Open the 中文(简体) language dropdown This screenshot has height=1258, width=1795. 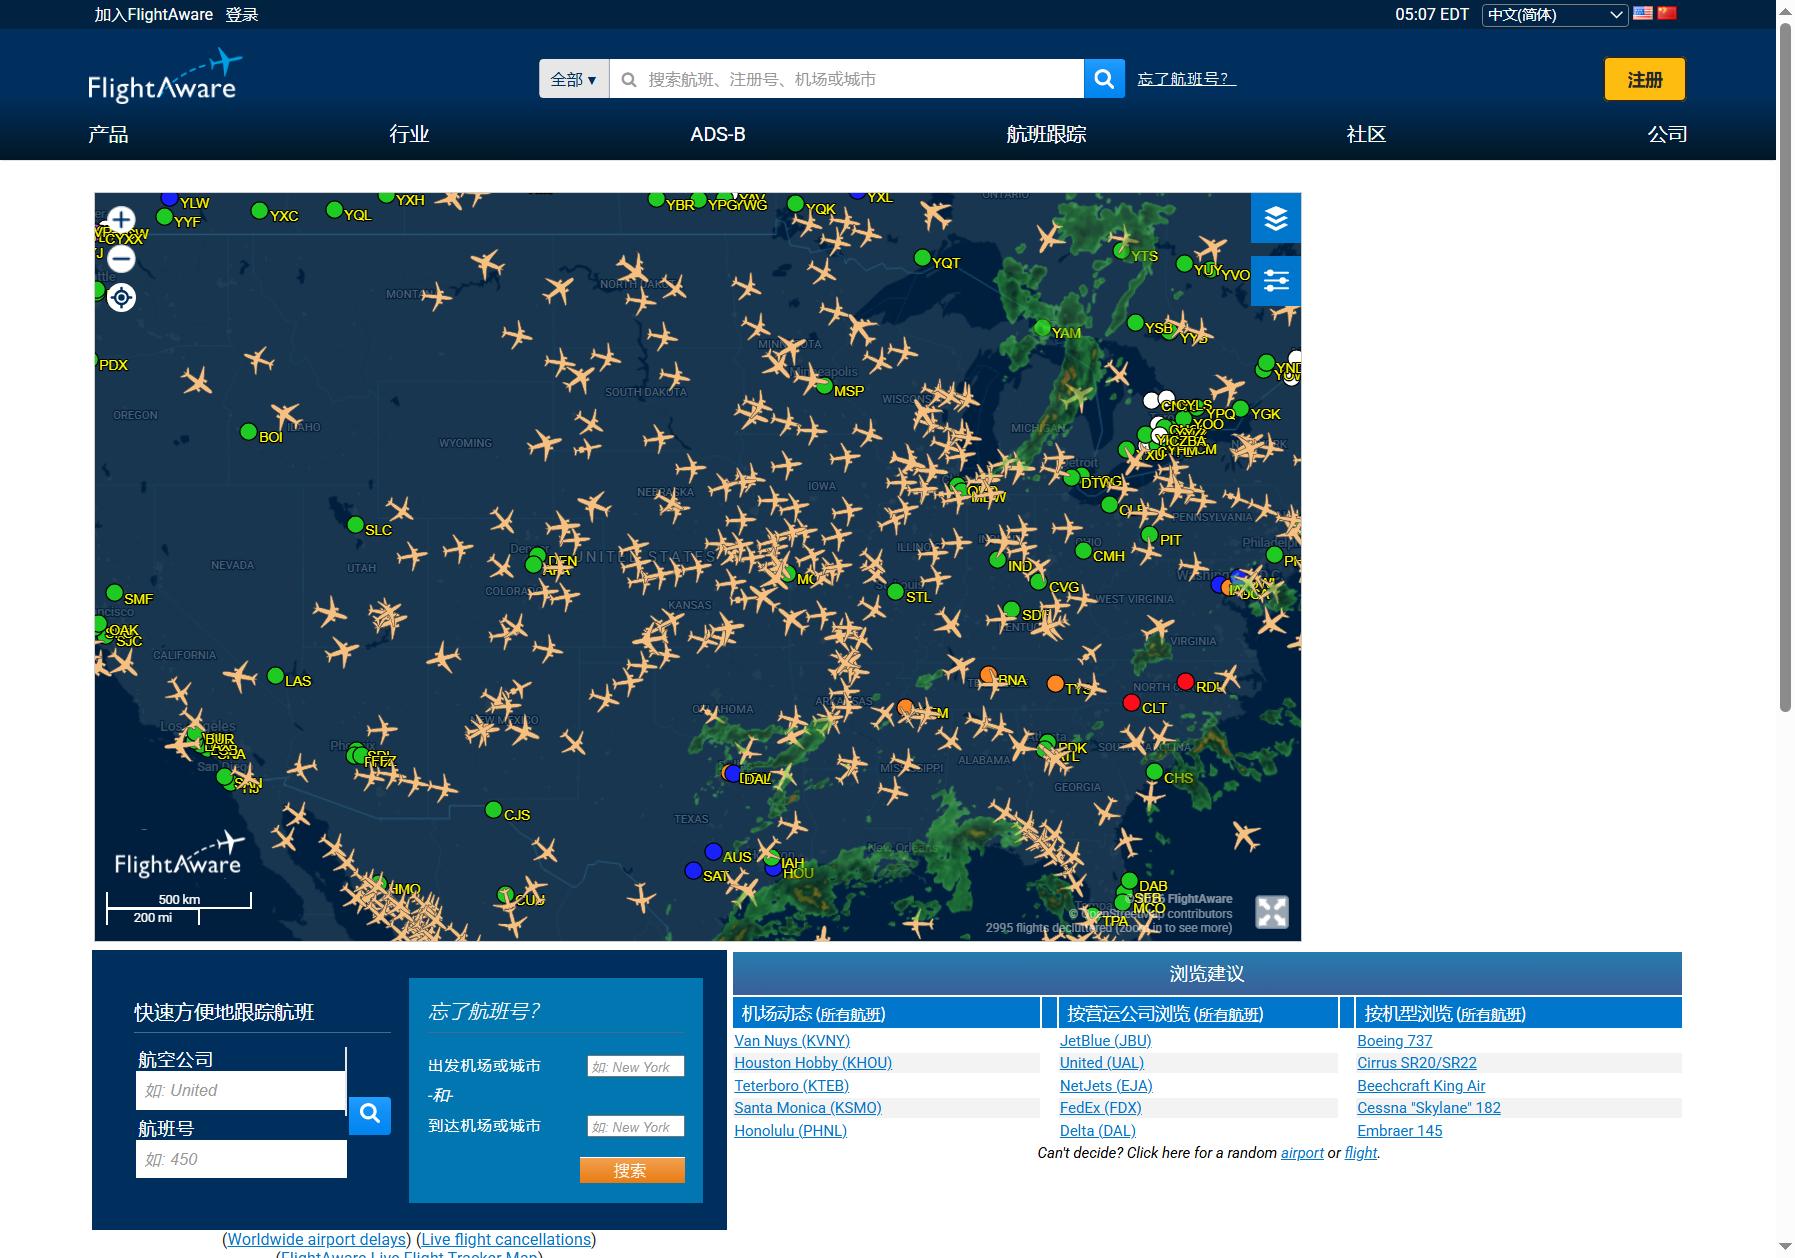click(x=1555, y=15)
